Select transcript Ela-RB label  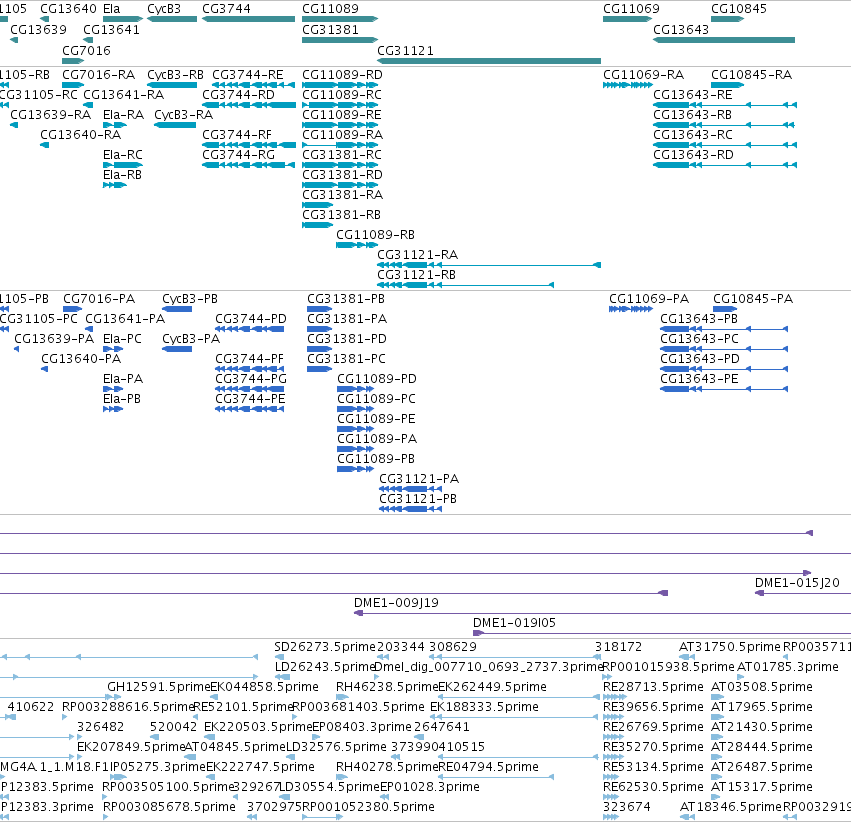pos(122,175)
